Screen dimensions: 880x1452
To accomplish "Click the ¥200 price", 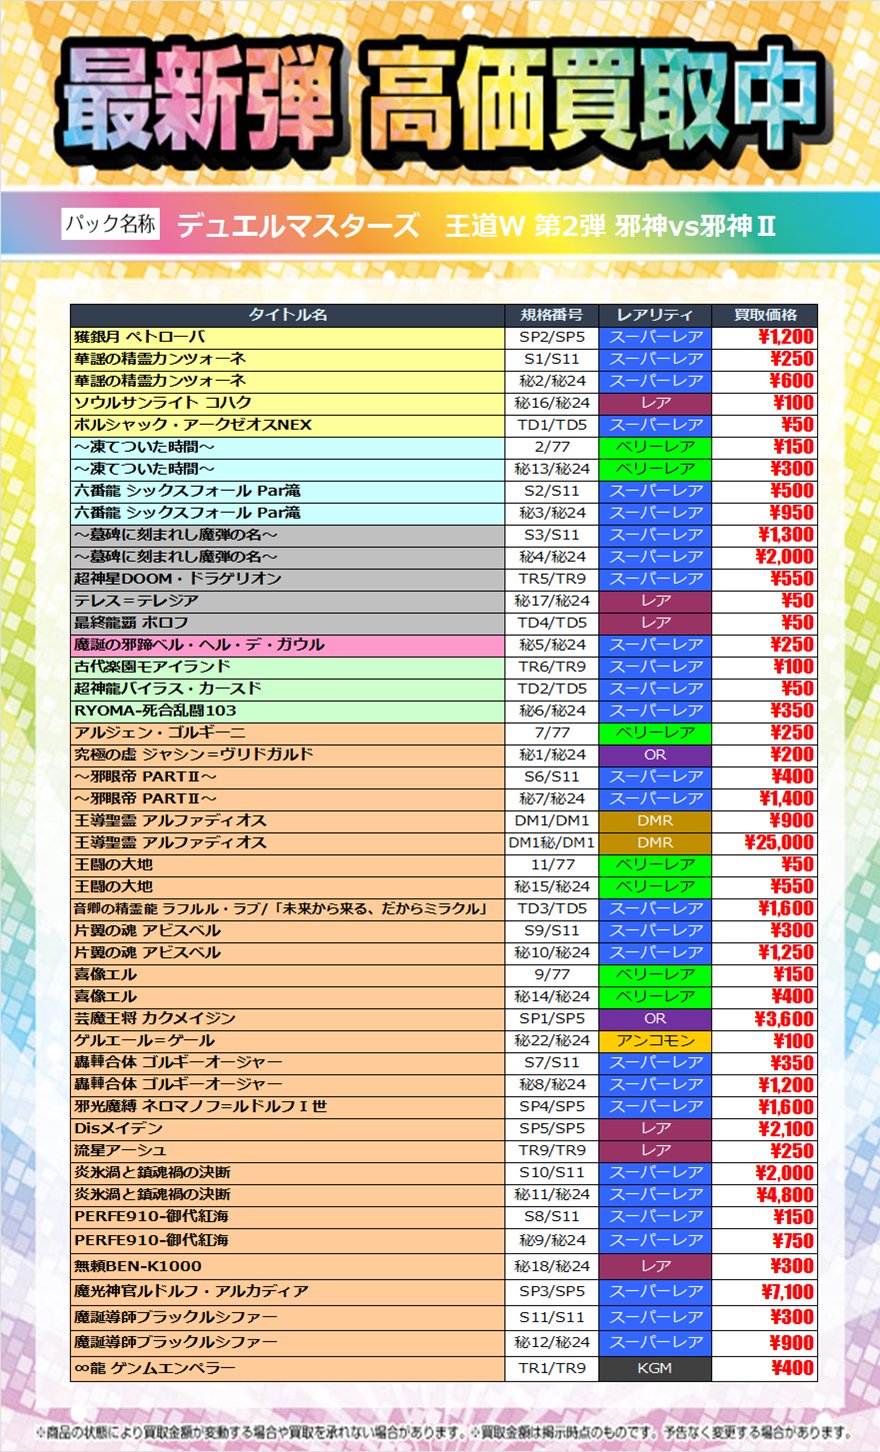I will pos(791,755).
